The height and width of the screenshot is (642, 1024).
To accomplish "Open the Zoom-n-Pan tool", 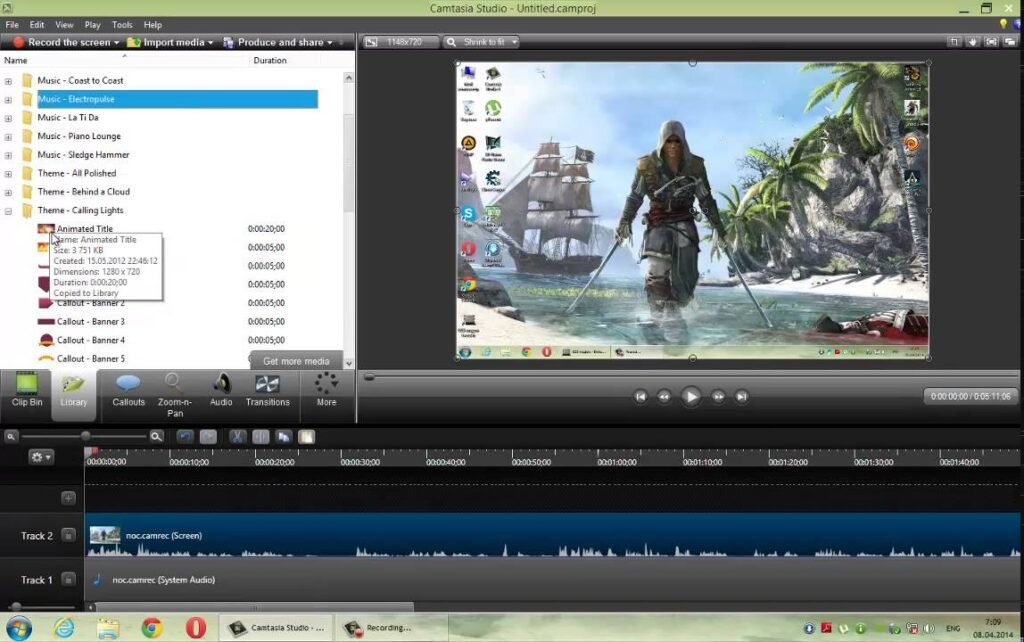I will [174, 395].
